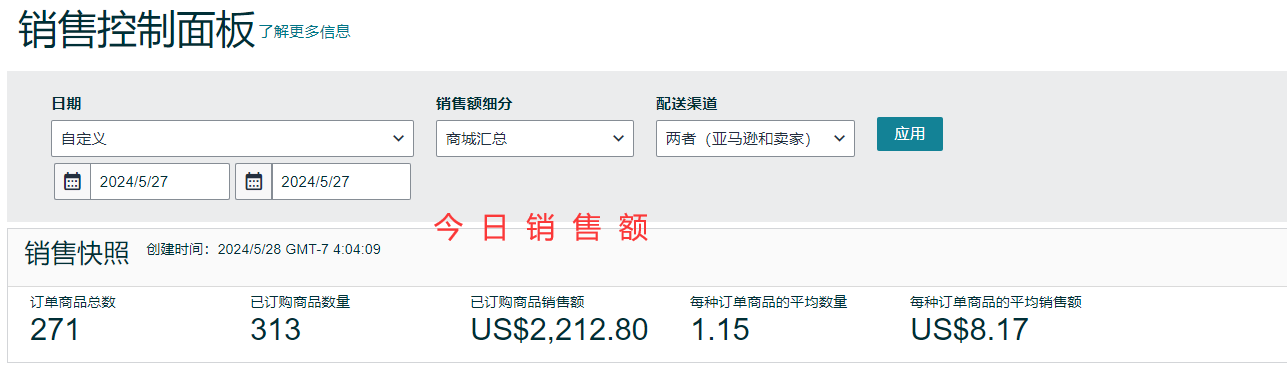The image size is (1287, 365).
Task: Focus the second 2024/5/27 end date field
Action: (341, 181)
